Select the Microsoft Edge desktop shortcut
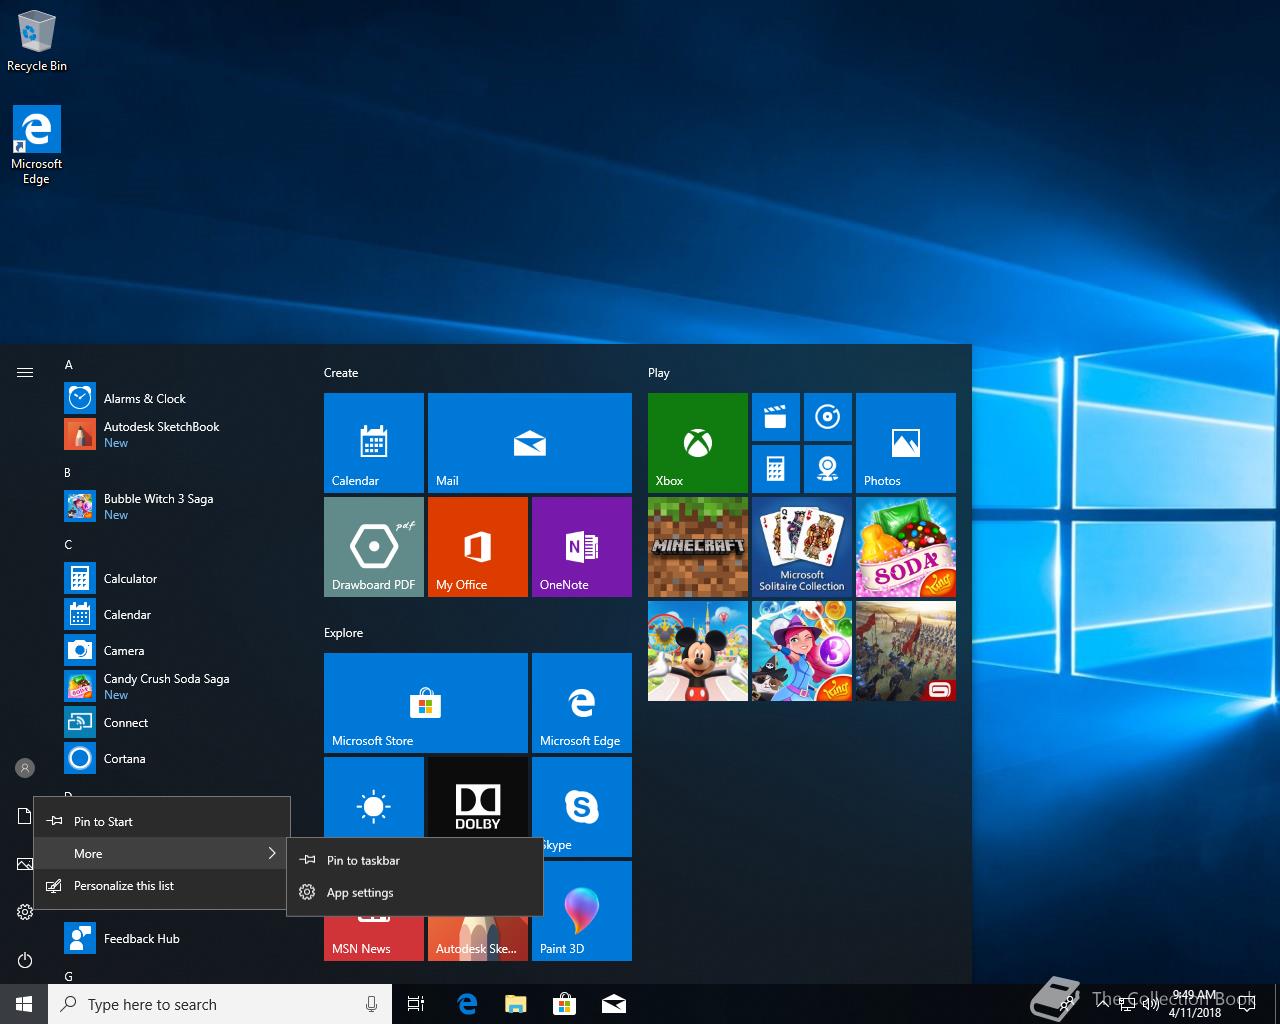Viewport: 1280px width, 1024px height. pyautogui.click(x=37, y=146)
